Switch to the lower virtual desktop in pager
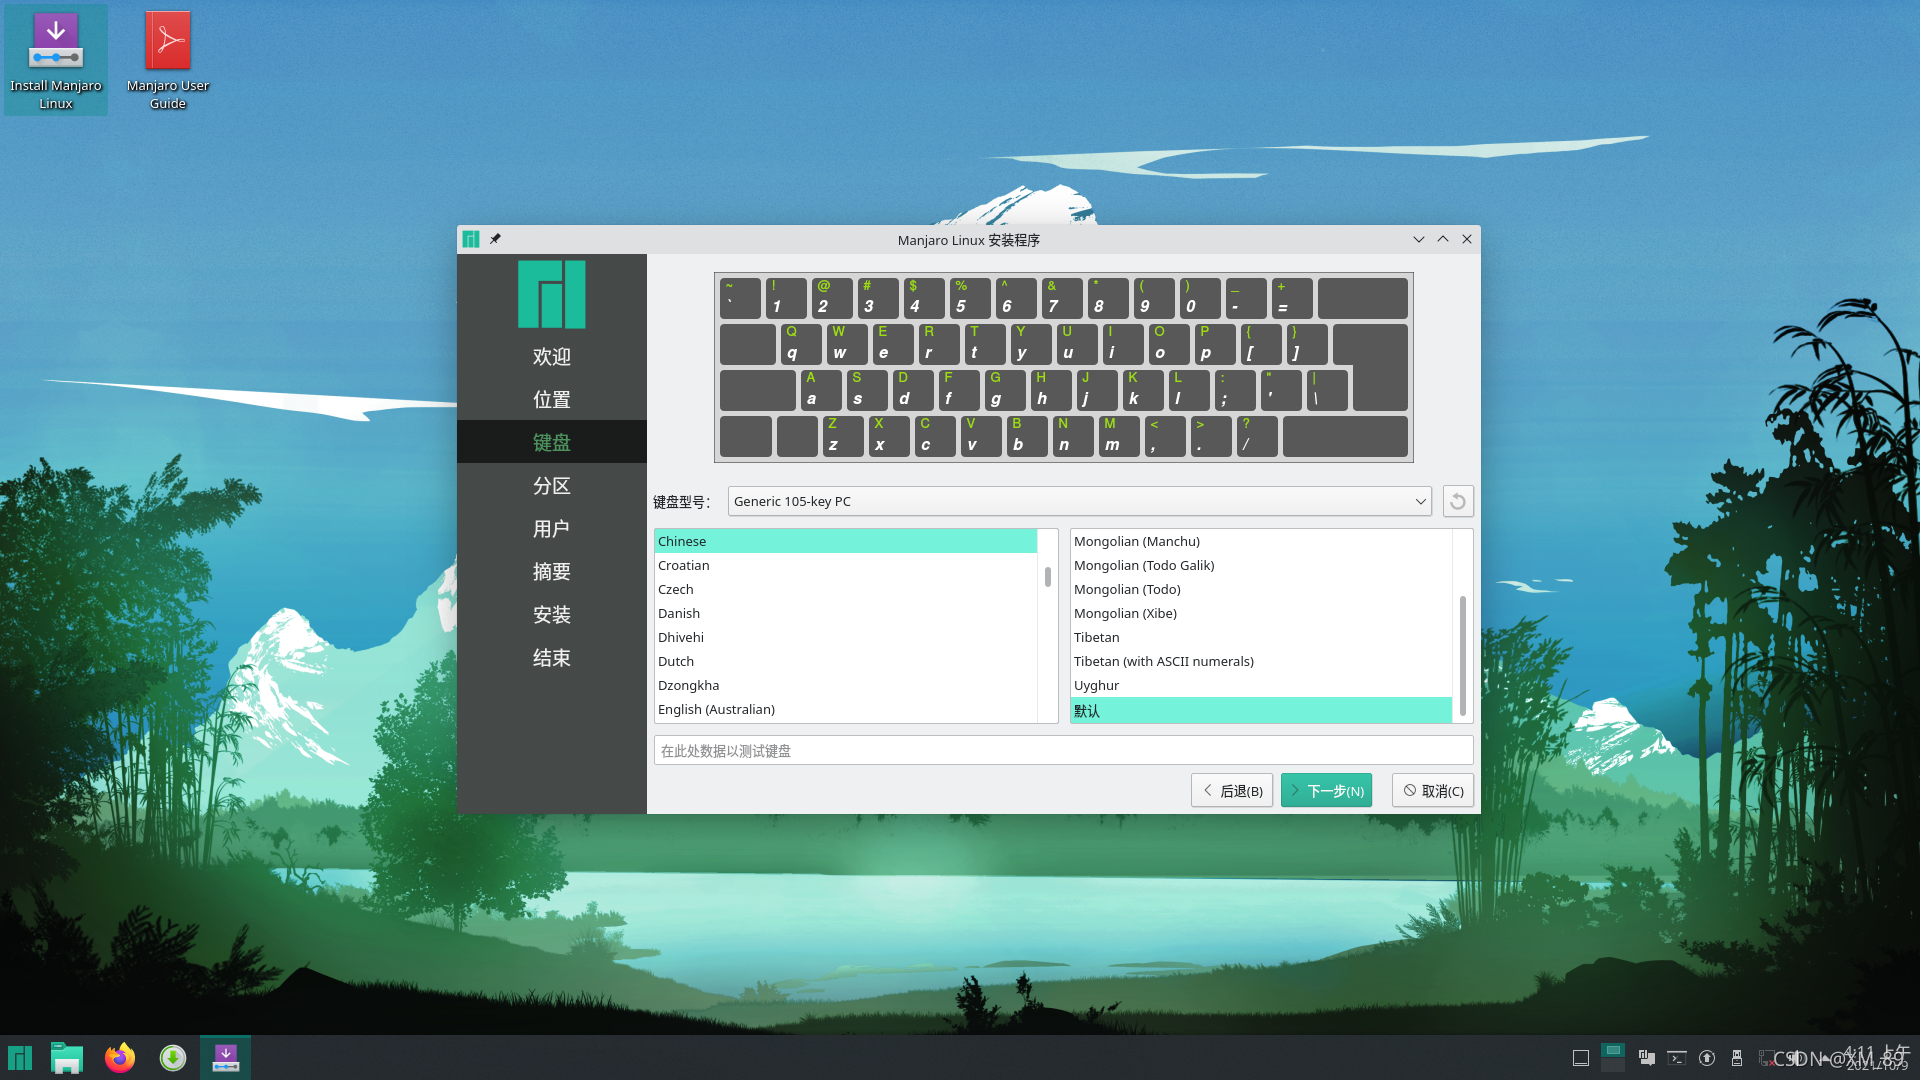The width and height of the screenshot is (1920, 1080). [1613, 1065]
